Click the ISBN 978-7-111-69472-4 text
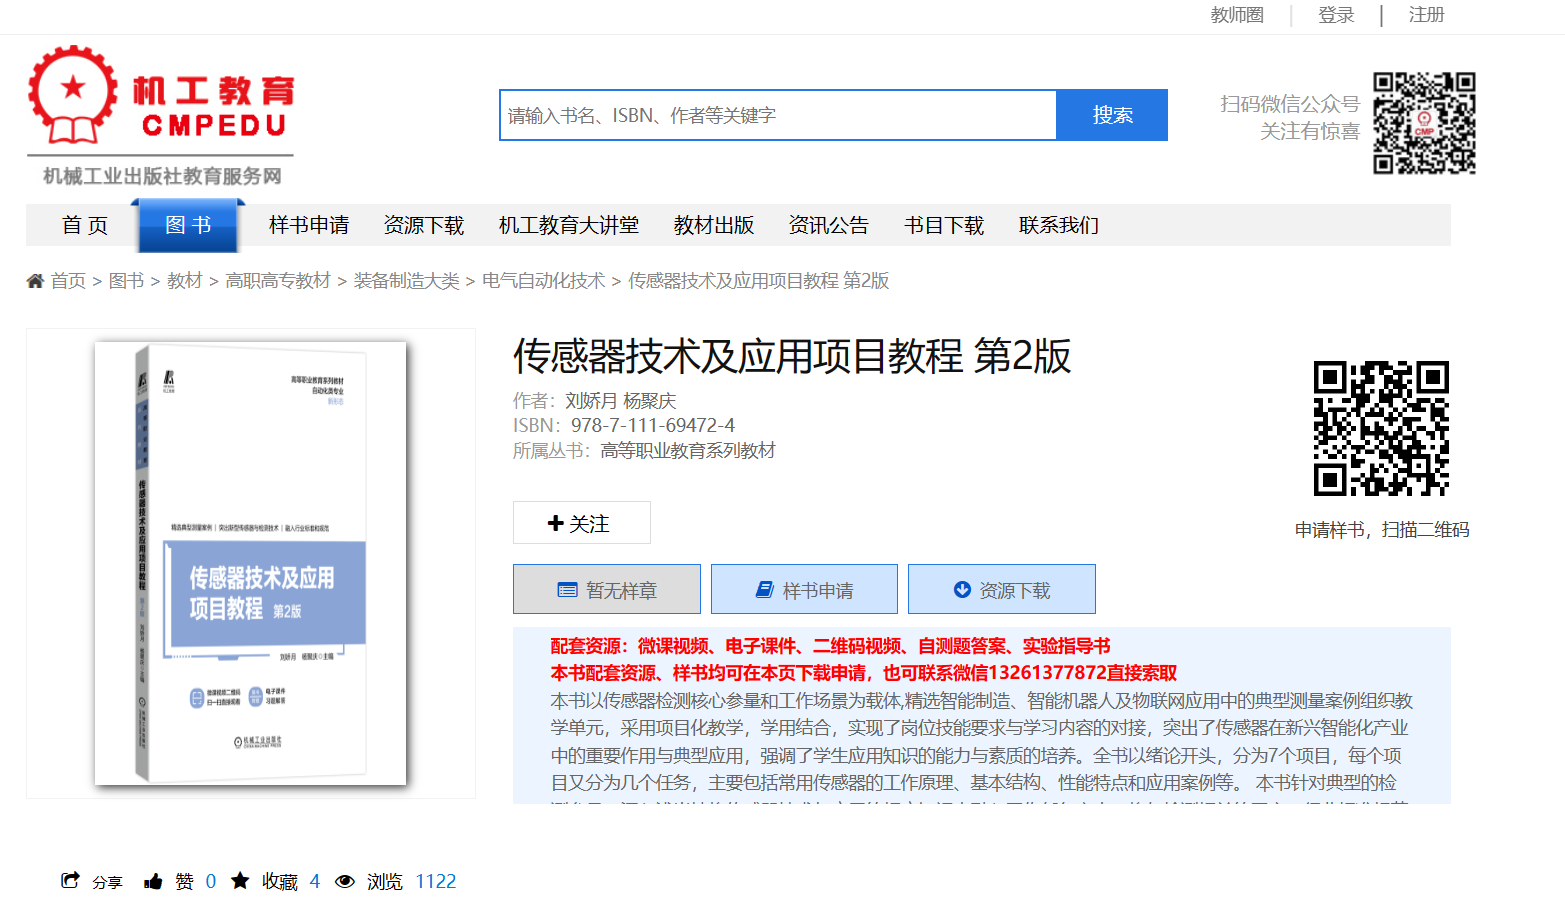Viewport: 1565px width, 907px height. (653, 426)
